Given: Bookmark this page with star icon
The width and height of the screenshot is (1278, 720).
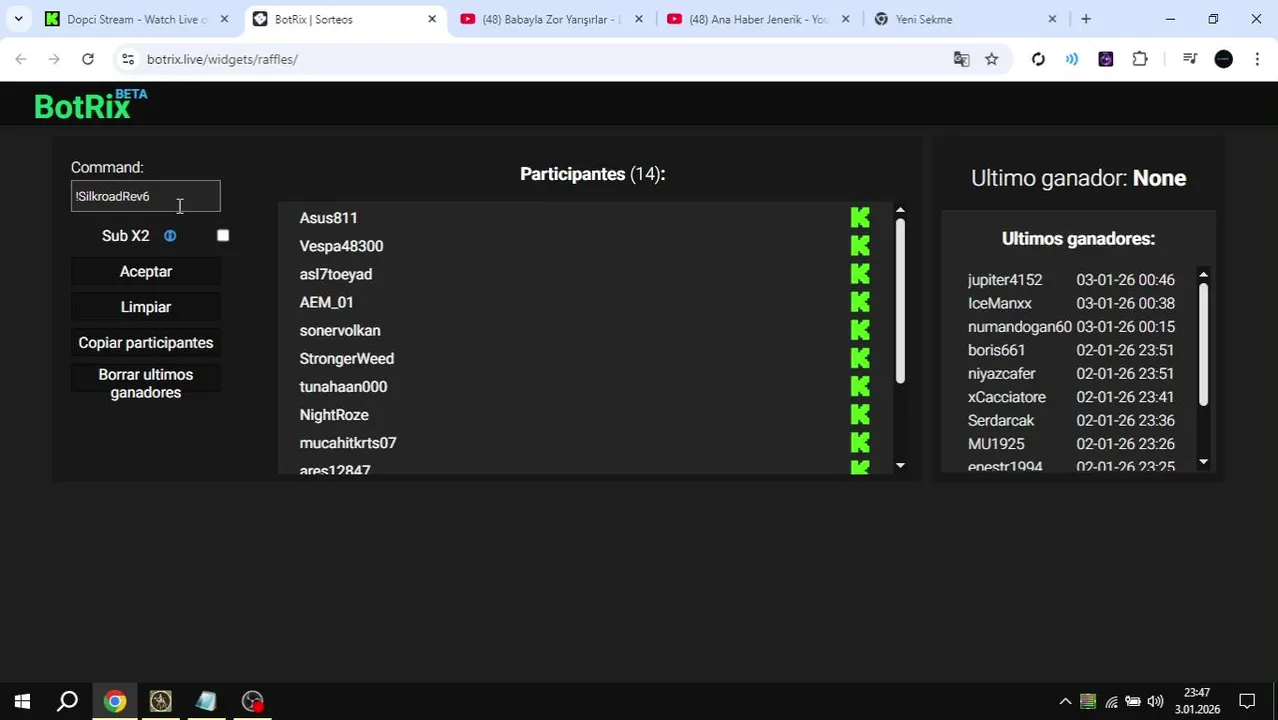Looking at the screenshot, I should tap(991, 59).
